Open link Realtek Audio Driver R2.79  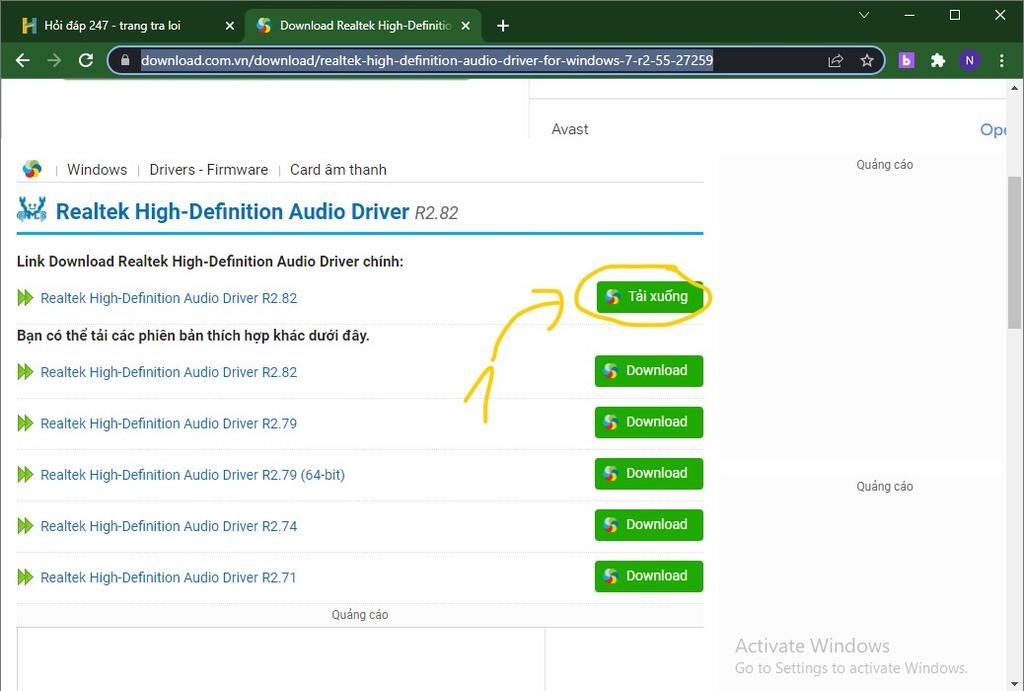pos(168,423)
